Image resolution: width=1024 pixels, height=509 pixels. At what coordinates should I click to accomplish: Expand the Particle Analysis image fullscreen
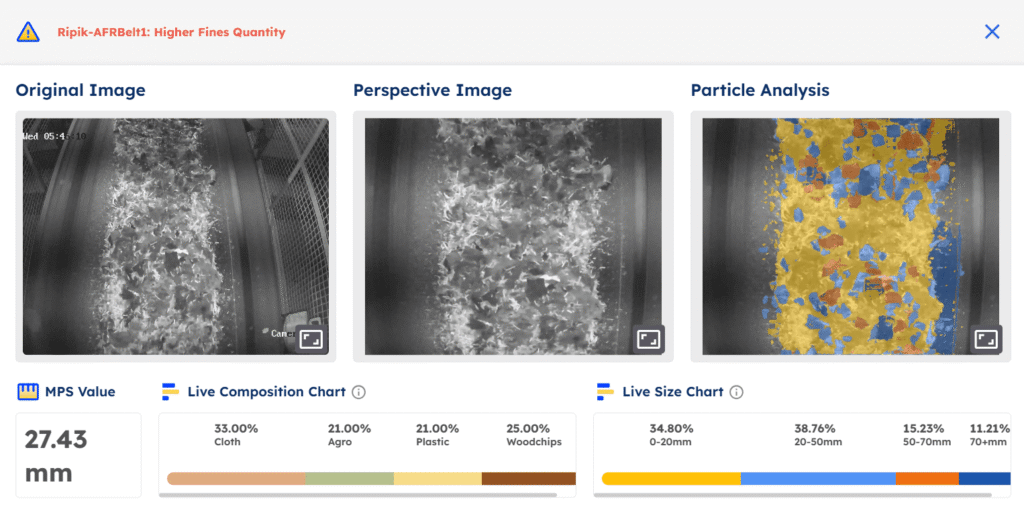(x=986, y=339)
